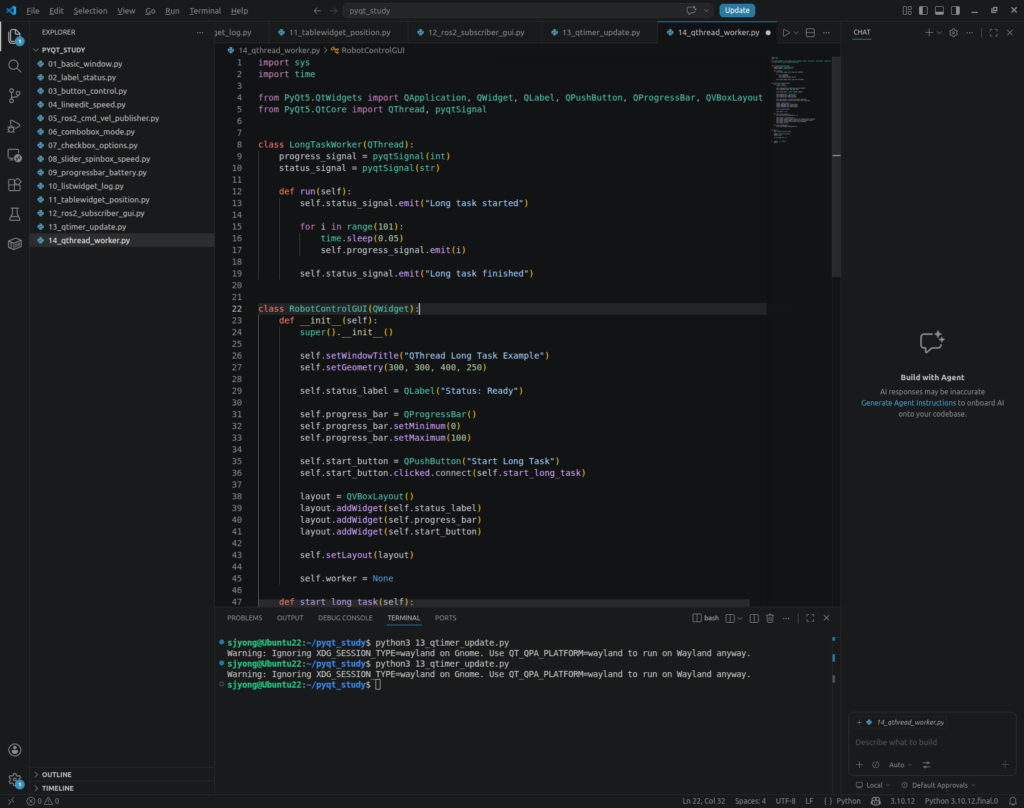The height and width of the screenshot is (808, 1024).
Task: Click the Generate Agent Instructions link
Action: pyautogui.click(x=908, y=403)
